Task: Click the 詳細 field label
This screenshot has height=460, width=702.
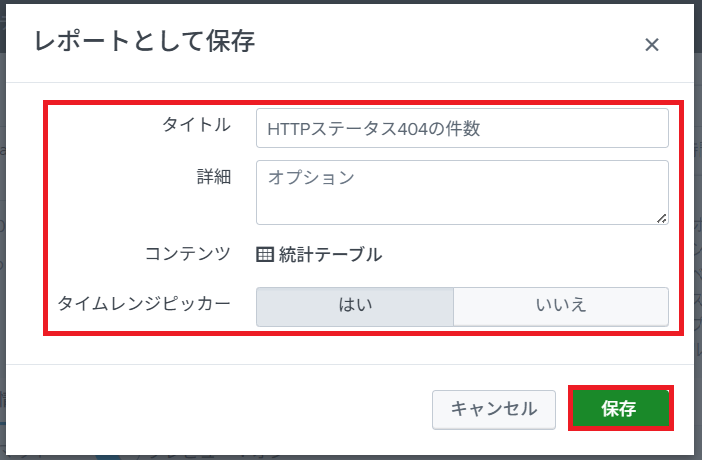Action: [x=214, y=177]
